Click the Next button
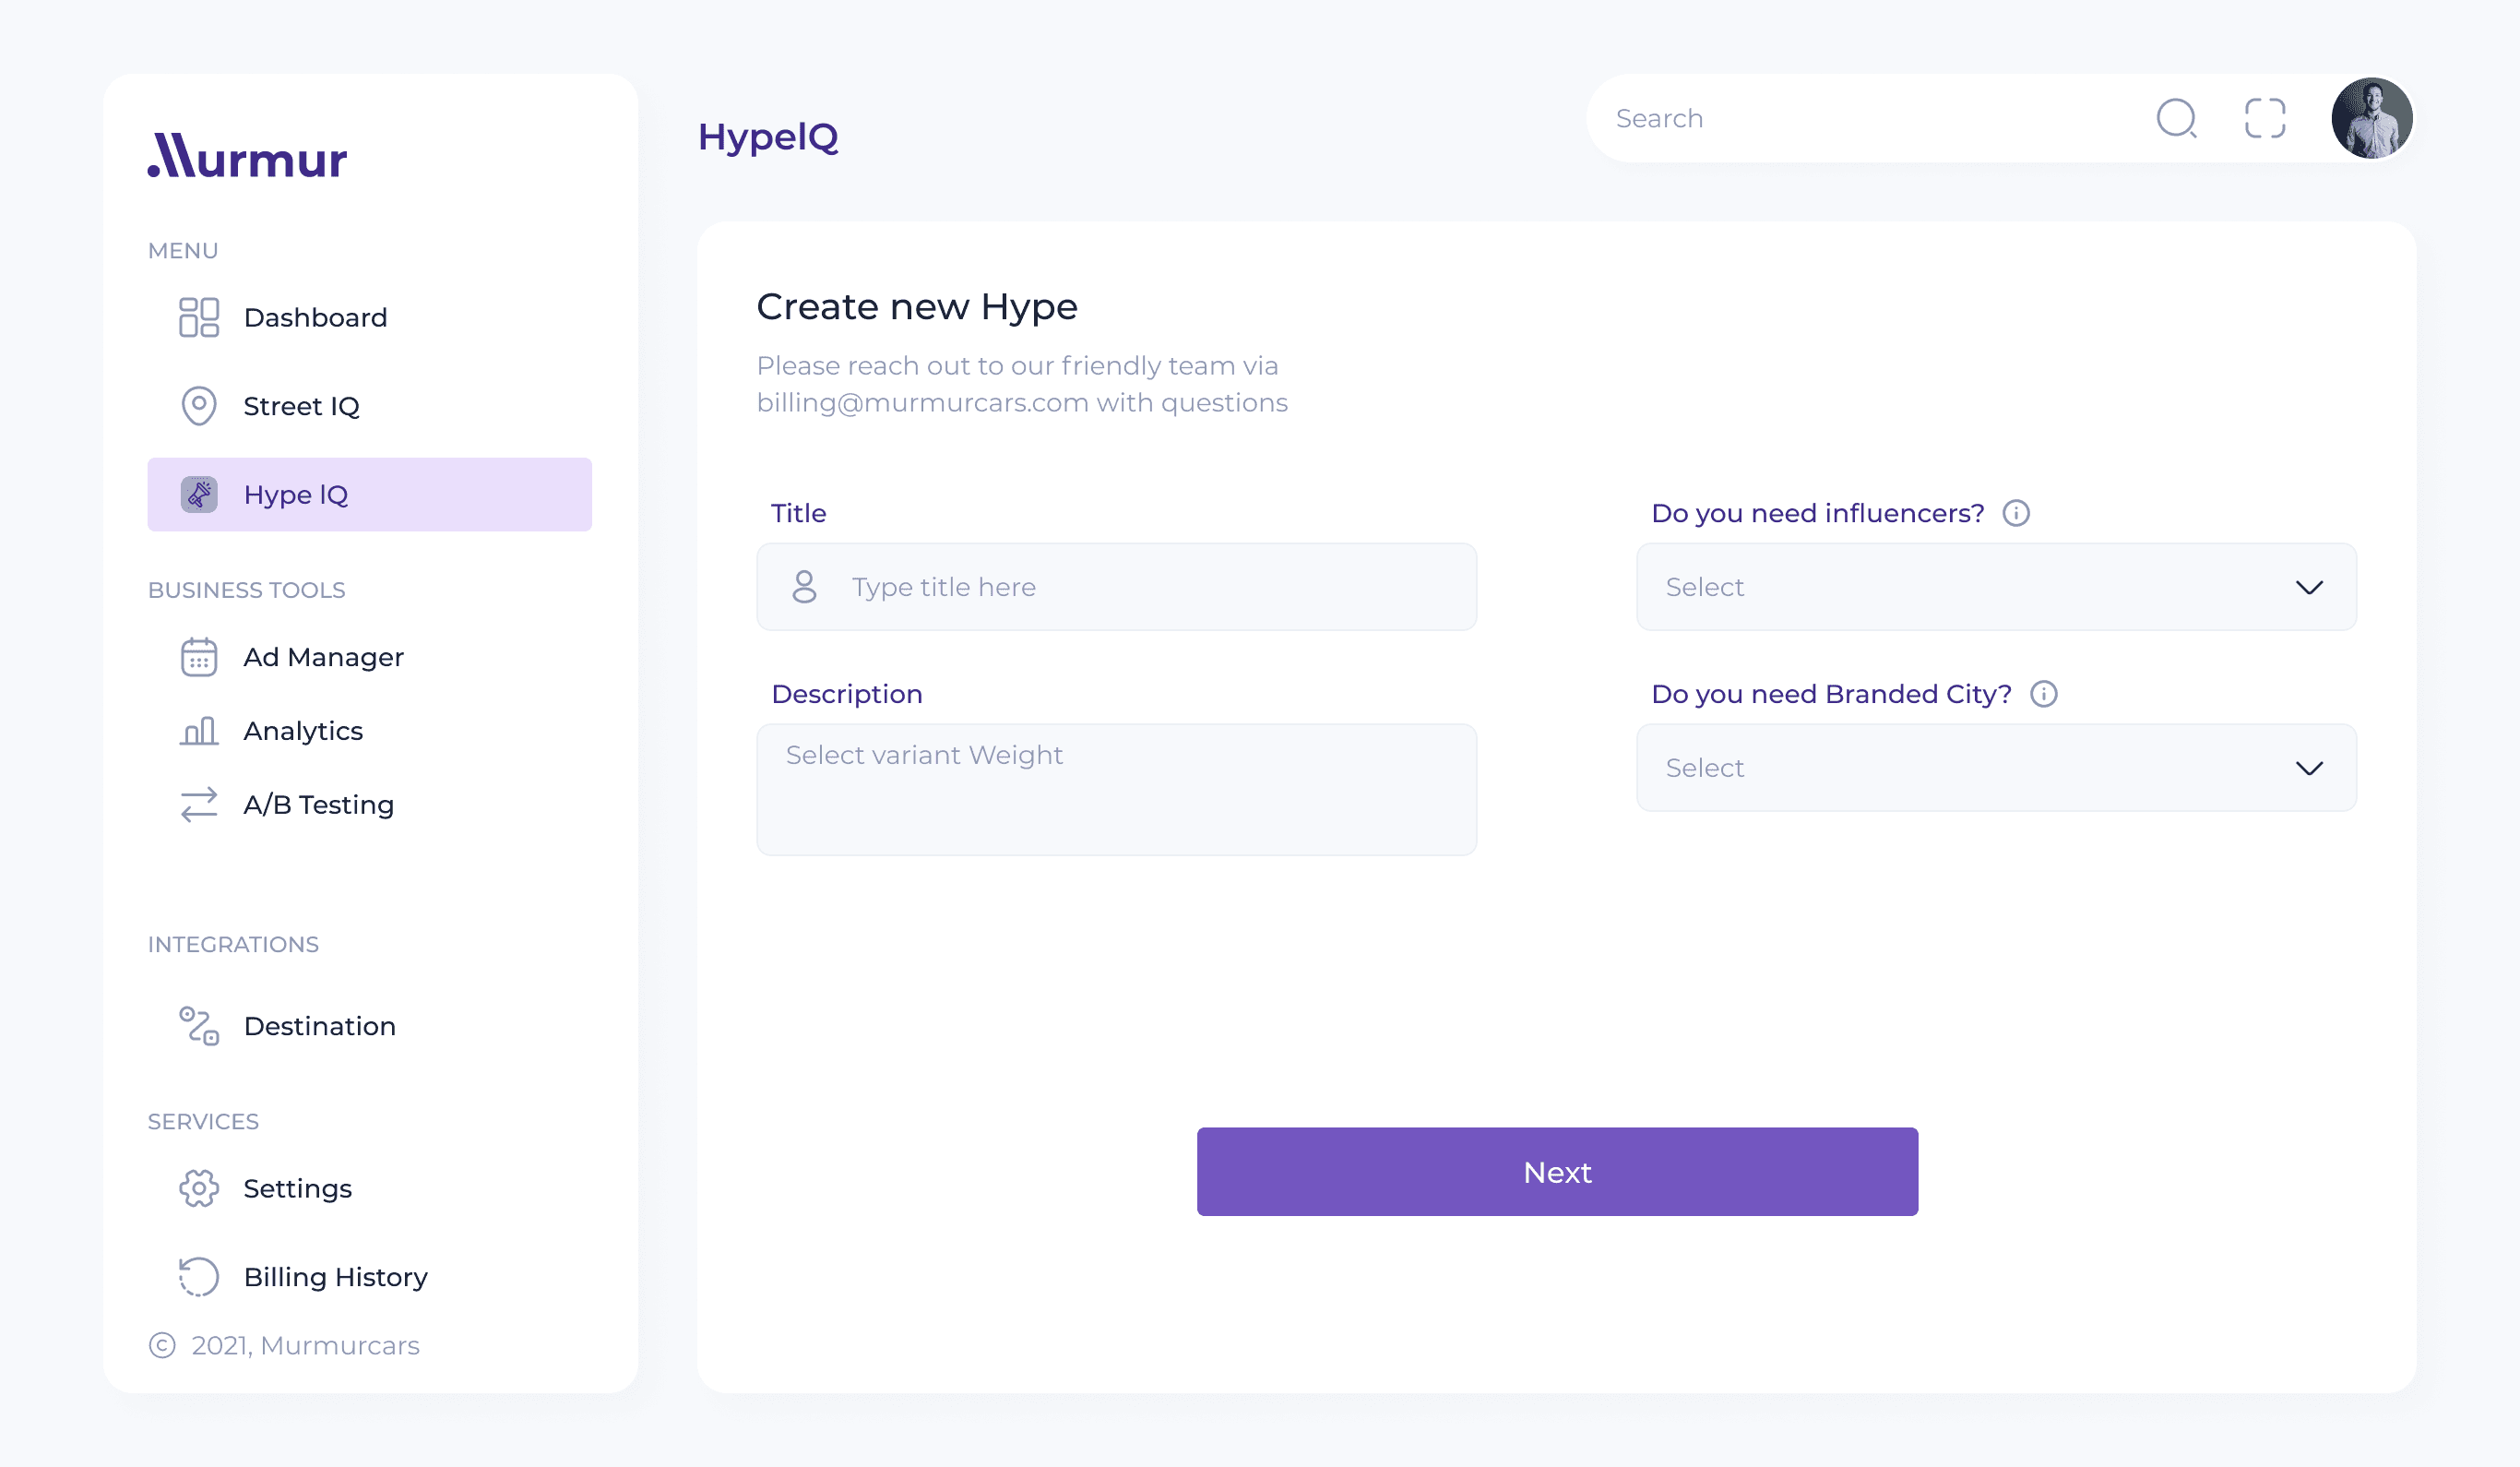The image size is (2520, 1467). [1557, 1172]
